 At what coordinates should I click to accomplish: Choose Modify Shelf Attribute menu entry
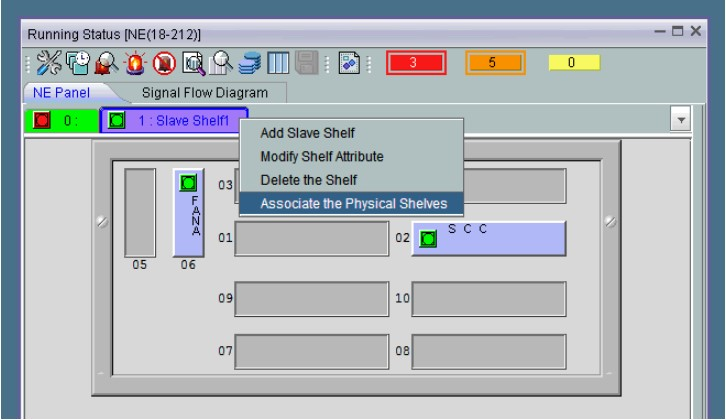320,157
